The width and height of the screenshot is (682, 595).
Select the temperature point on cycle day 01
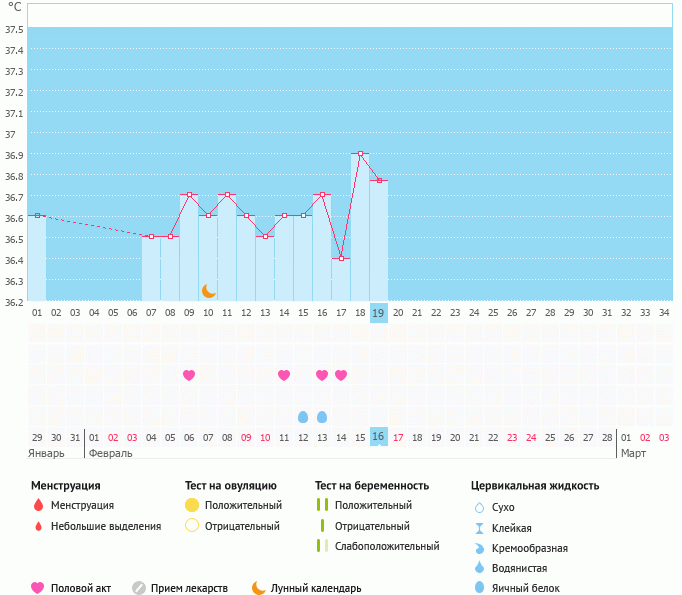pos(37,215)
